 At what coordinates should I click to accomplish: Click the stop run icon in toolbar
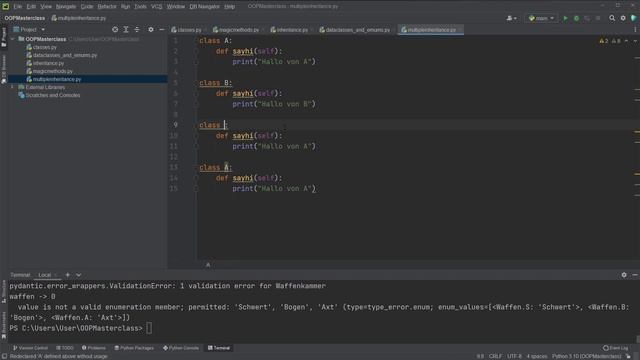point(598,18)
